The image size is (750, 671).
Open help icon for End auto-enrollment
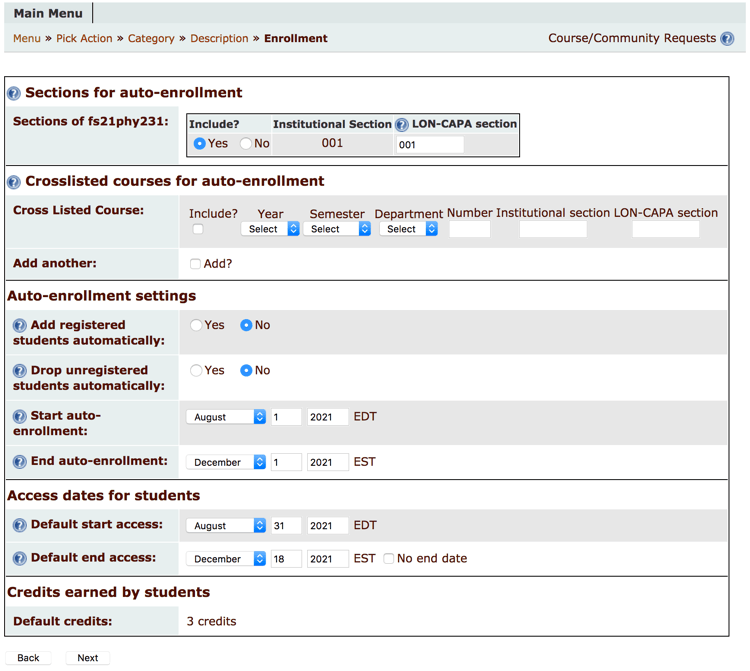20,462
